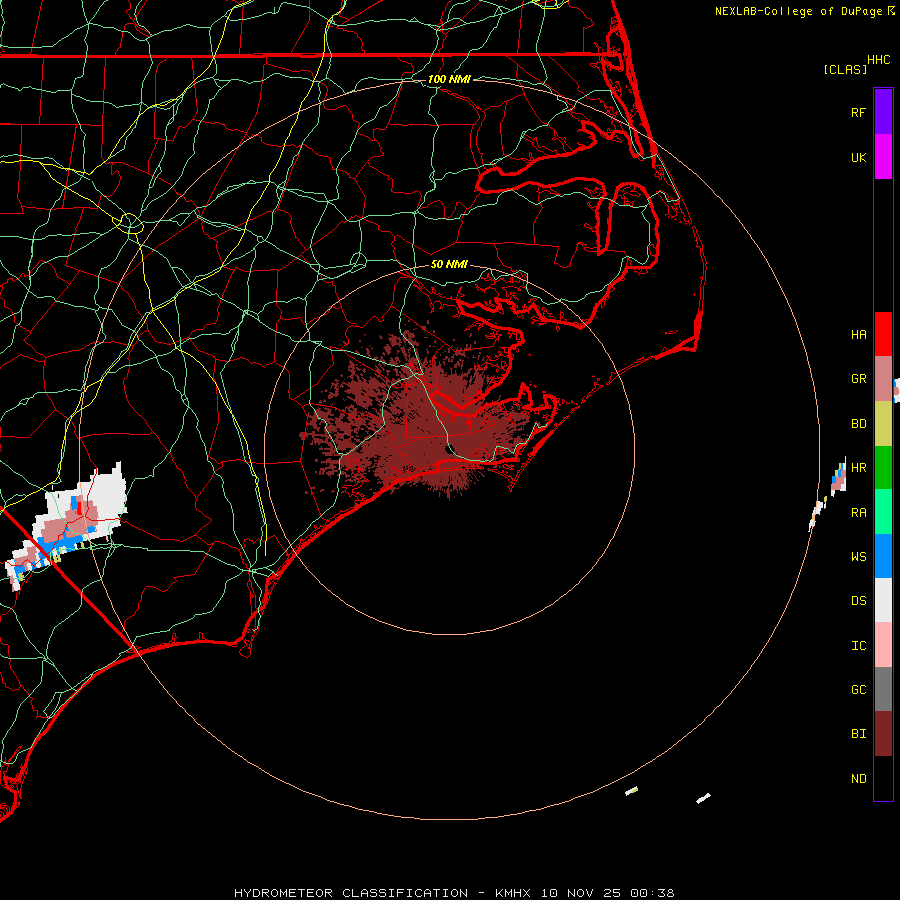Click the HA legend label
The height and width of the screenshot is (900, 900).
(x=858, y=334)
